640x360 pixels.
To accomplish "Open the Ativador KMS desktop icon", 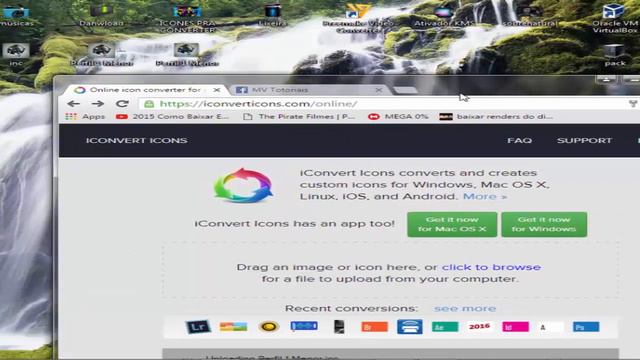I will click(444, 15).
